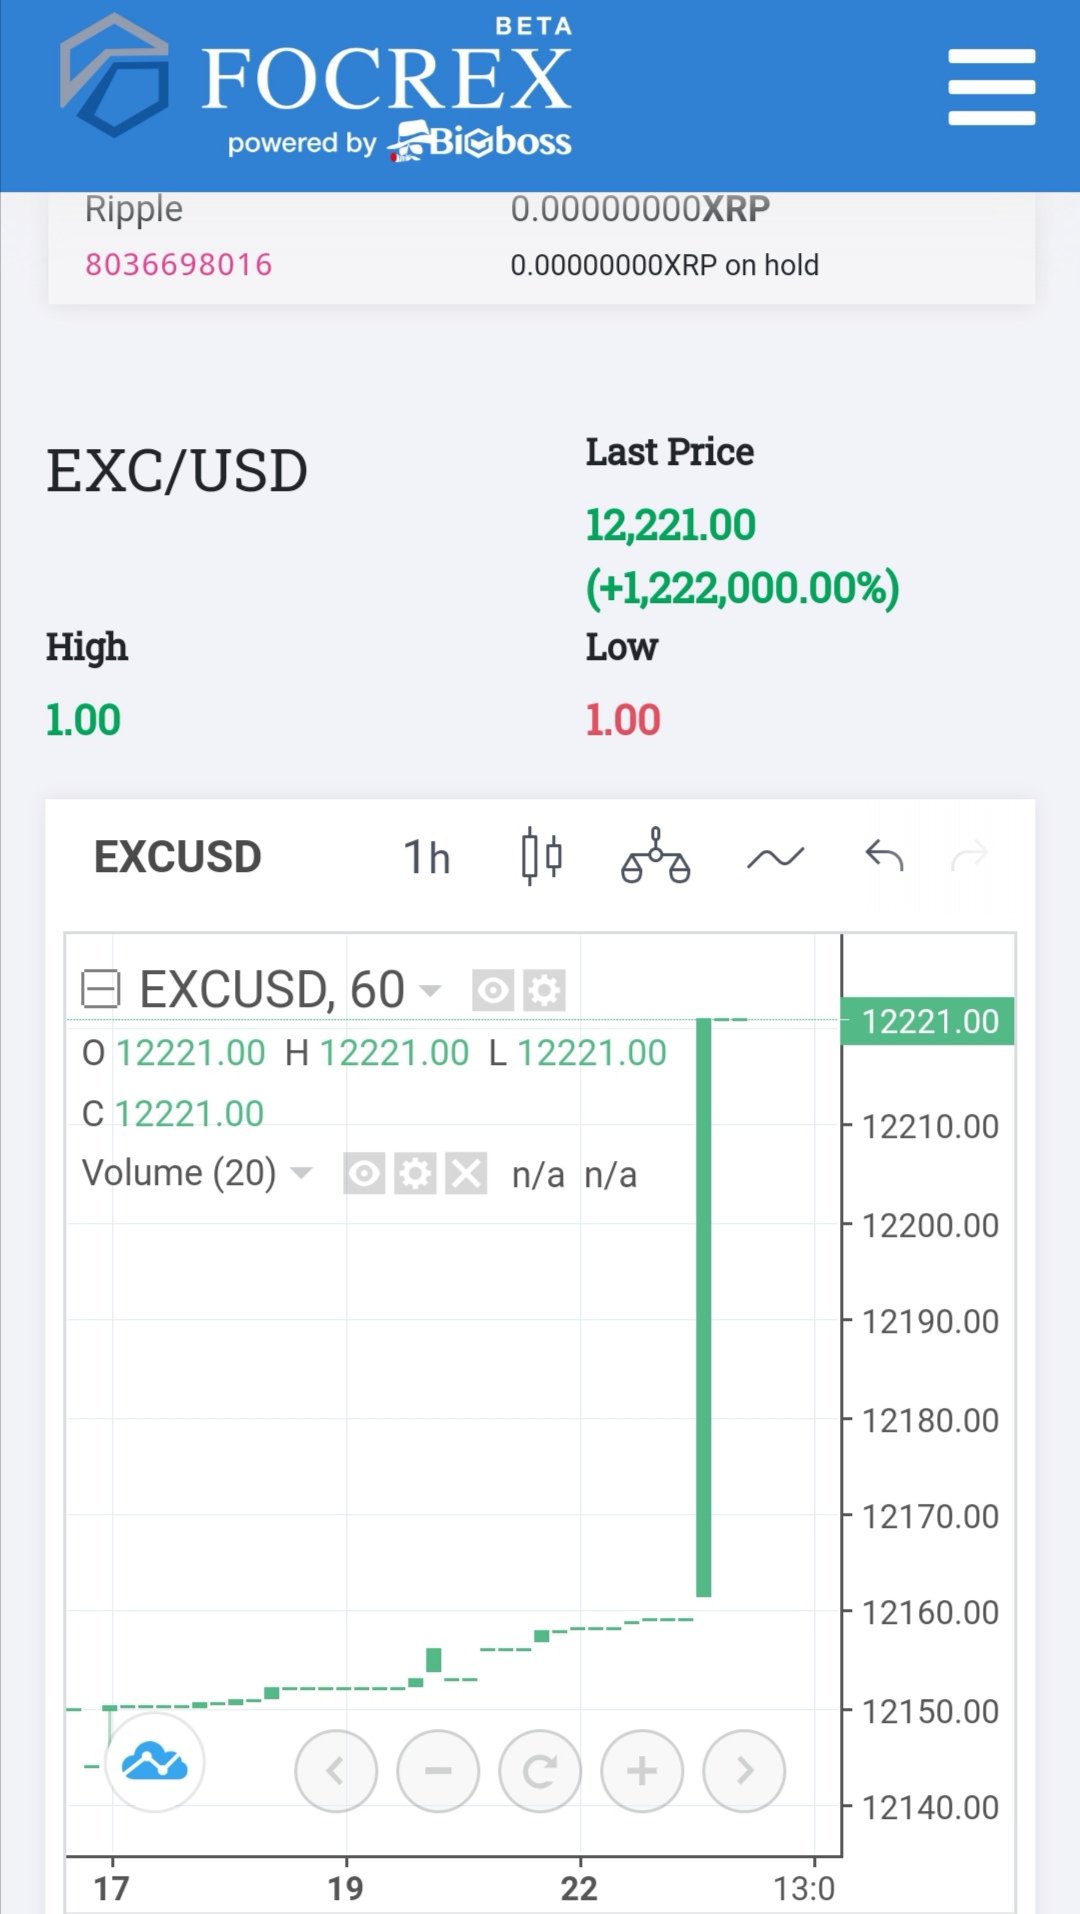Change the 1h timeframe interval
The height and width of the screenshot is (1914, 1080).
point(427,857)
